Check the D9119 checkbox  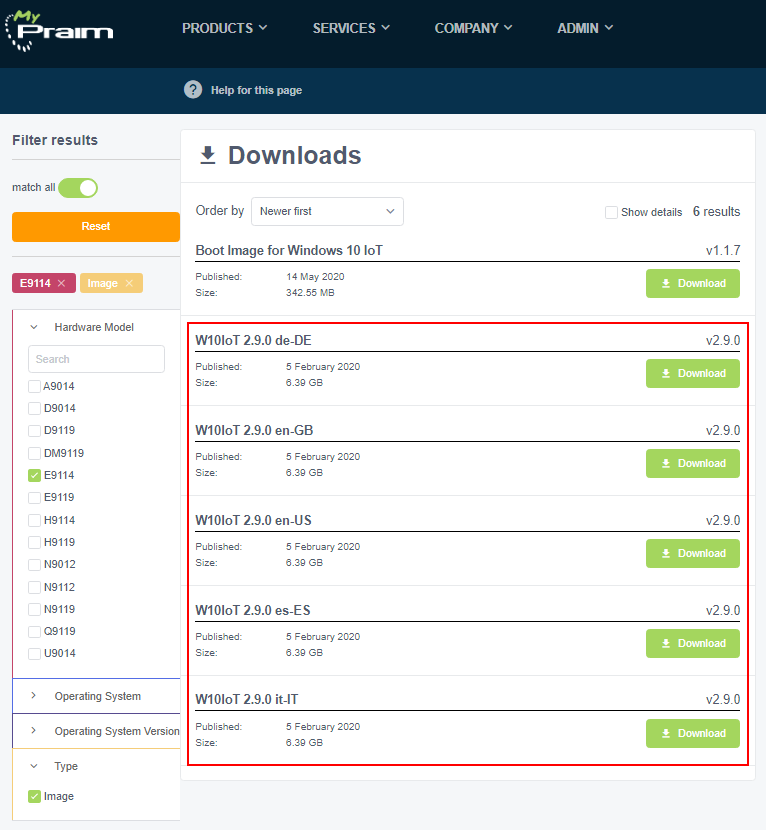(34, 430)
